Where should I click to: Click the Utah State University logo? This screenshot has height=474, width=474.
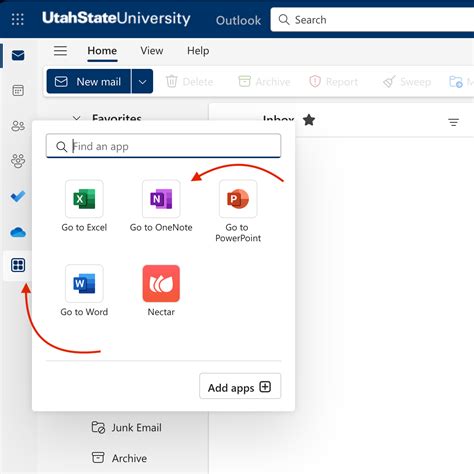pos(116,18)
